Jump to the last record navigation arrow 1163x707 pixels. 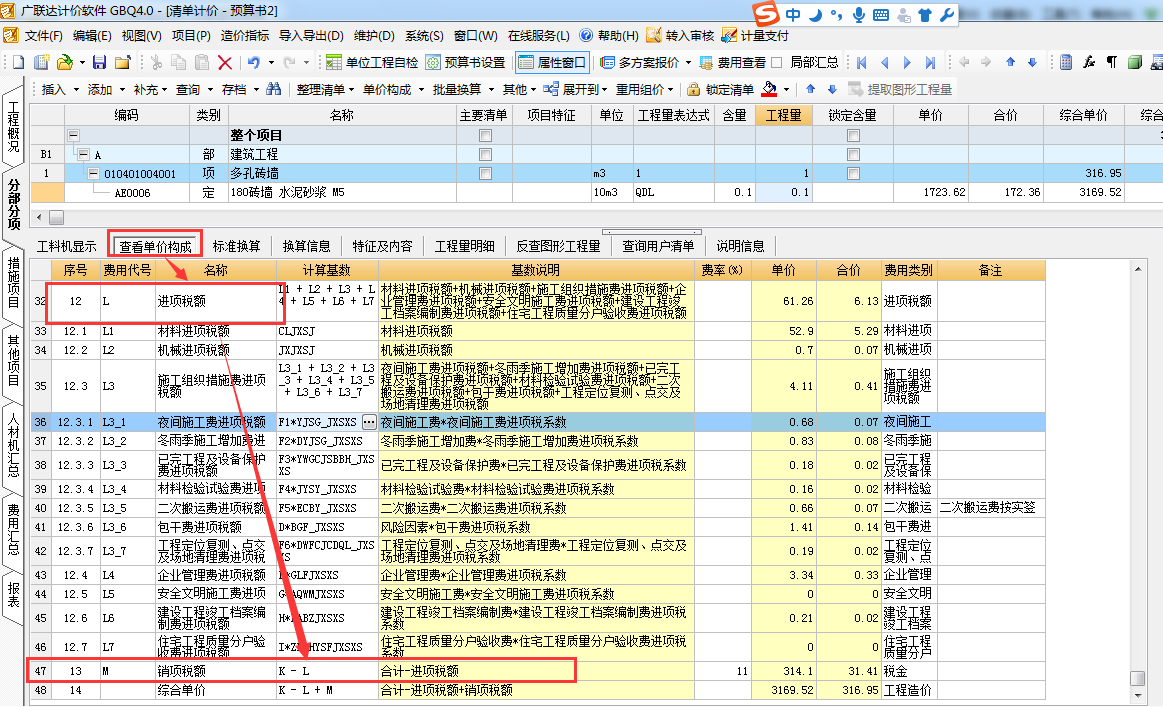(930, 62)
